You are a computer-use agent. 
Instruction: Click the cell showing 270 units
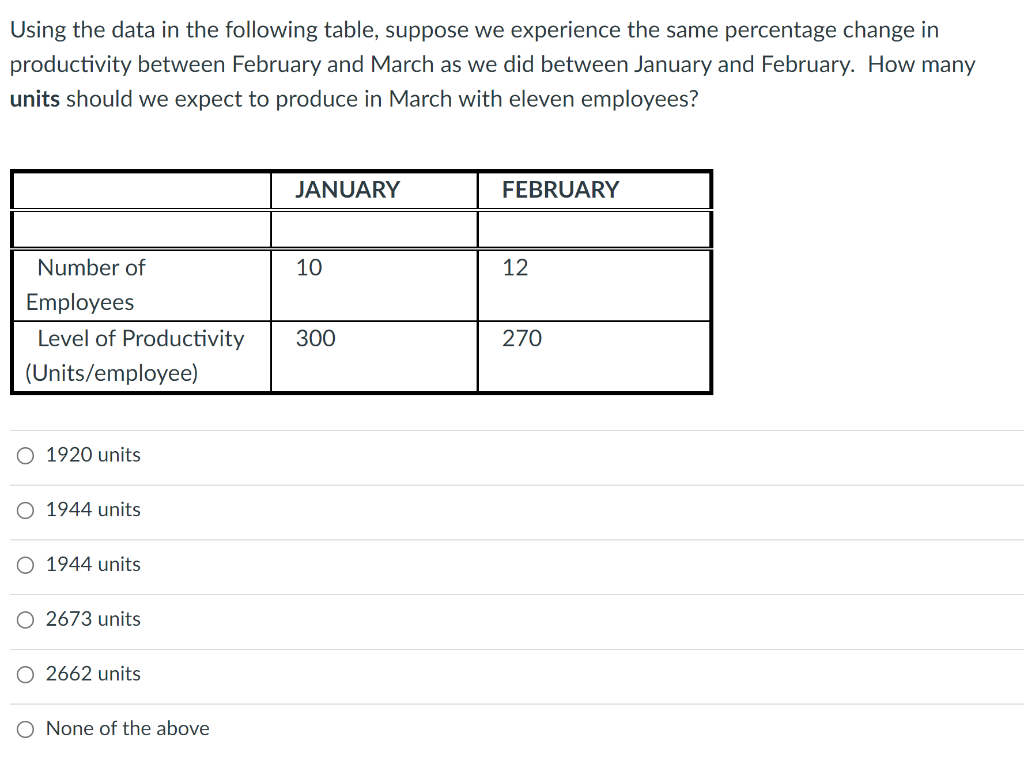tap(522, 339)
